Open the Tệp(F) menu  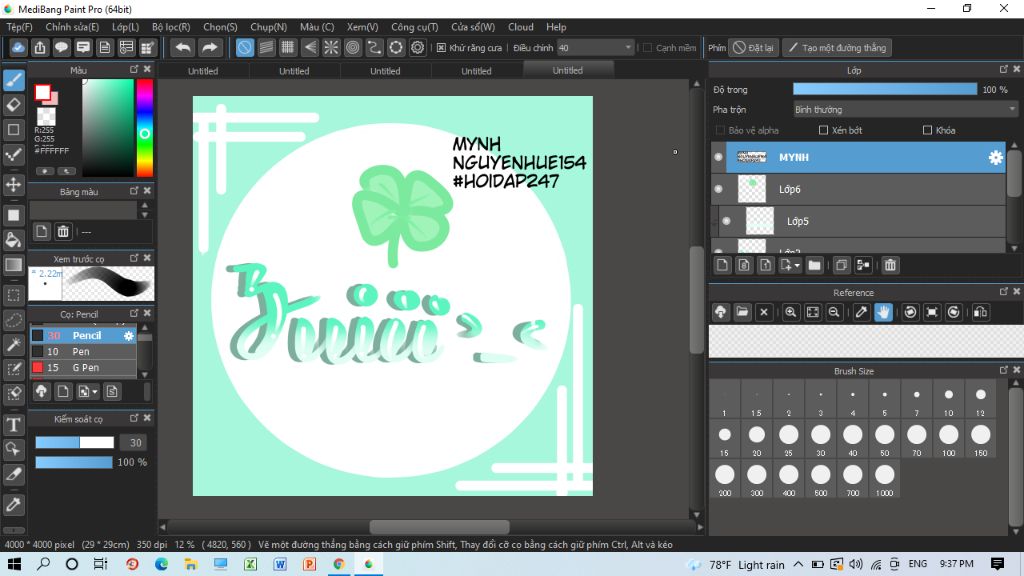pyautogui.click(x=20, y=27)
